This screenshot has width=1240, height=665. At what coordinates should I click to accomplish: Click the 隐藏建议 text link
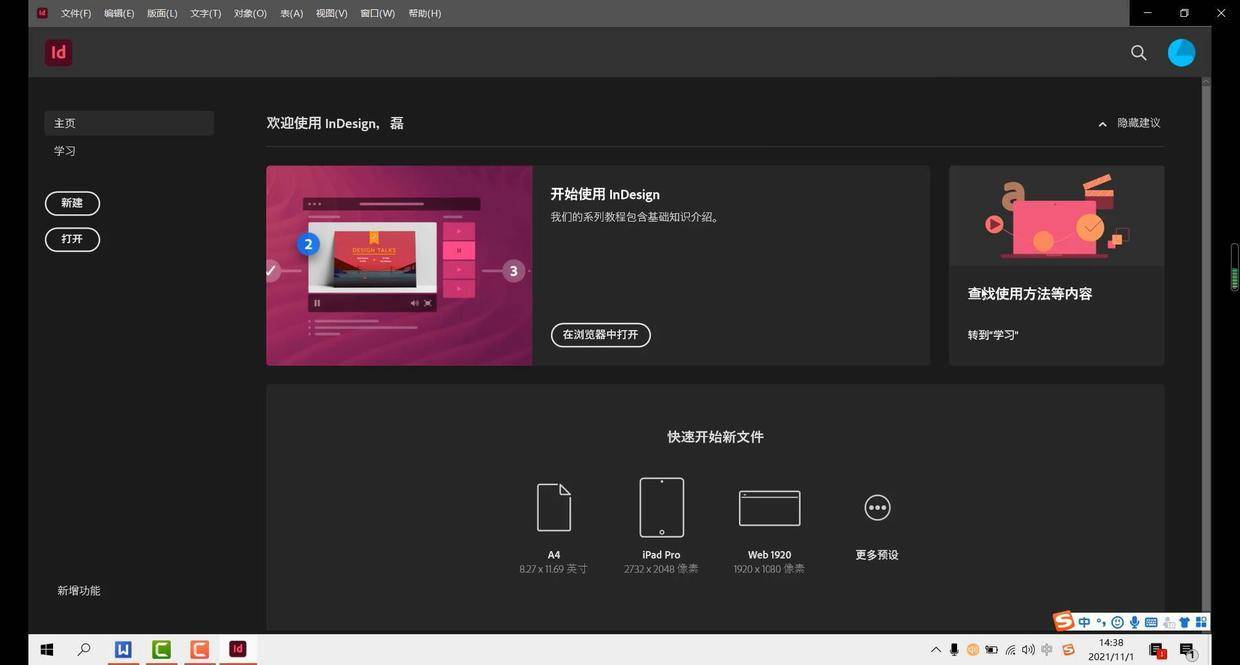[1139, 123]
